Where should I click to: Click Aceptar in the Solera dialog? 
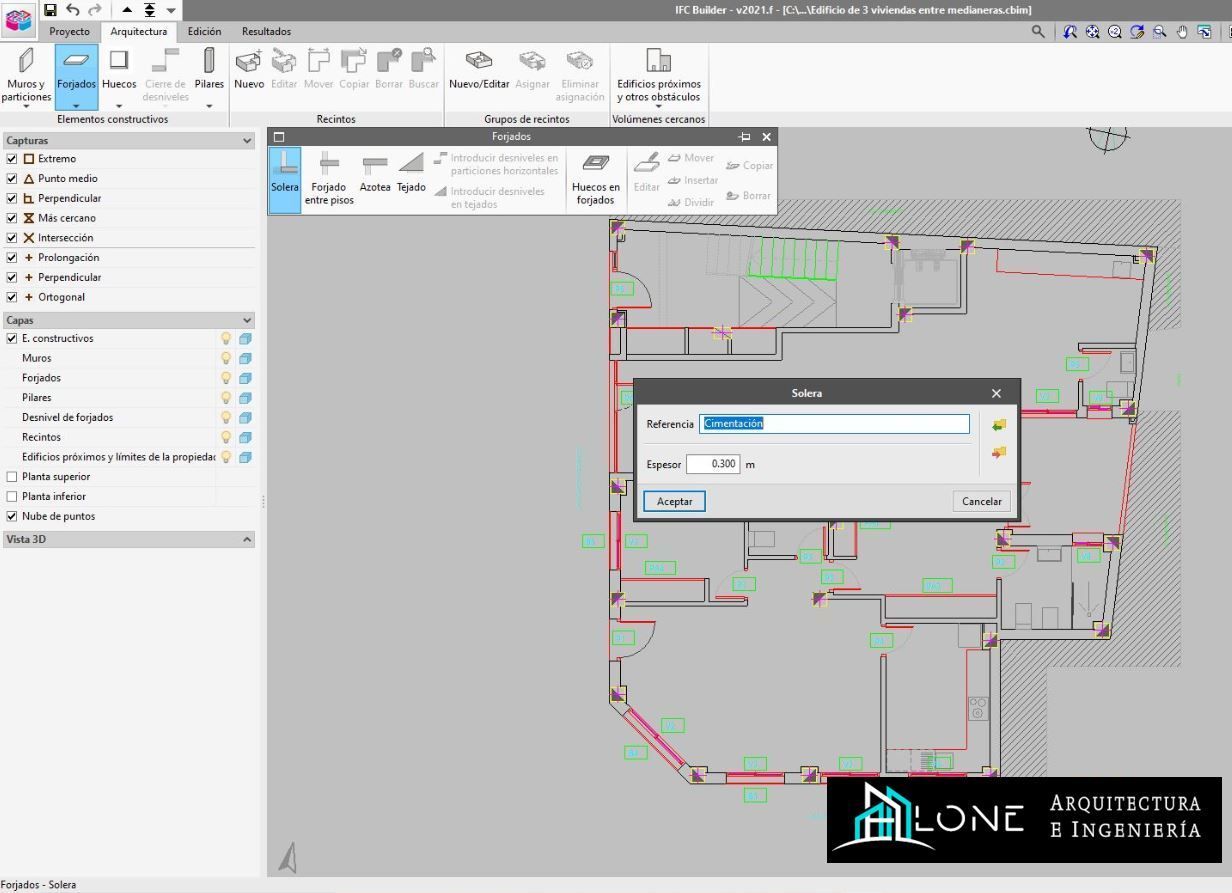tap(674, 501)
